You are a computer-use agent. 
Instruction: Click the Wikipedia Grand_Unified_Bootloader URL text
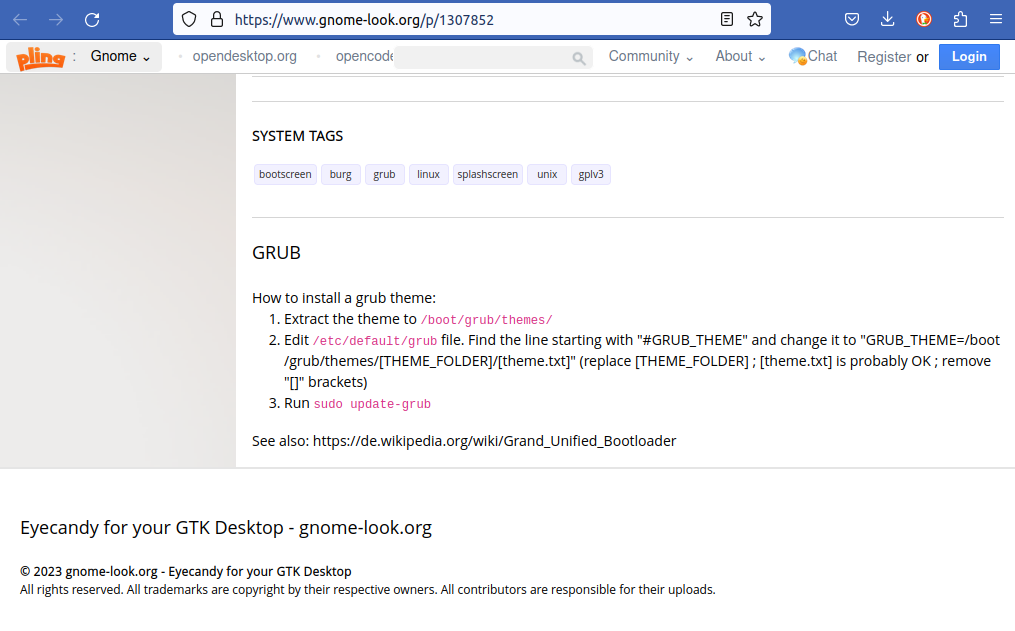[x=495, y=441]
